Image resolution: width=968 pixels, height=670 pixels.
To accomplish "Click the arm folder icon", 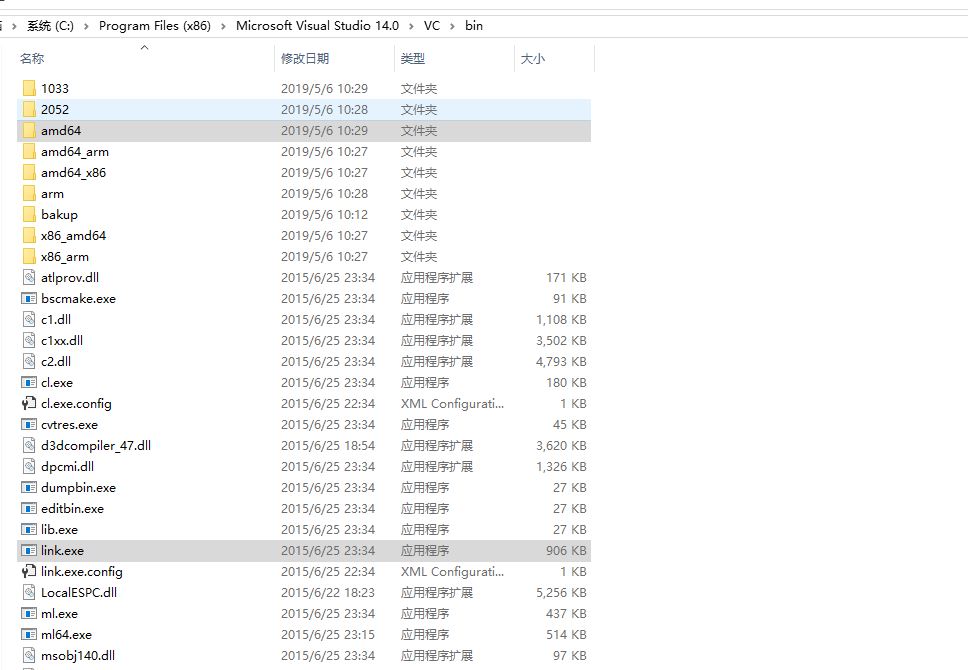I will coord(29,193).
